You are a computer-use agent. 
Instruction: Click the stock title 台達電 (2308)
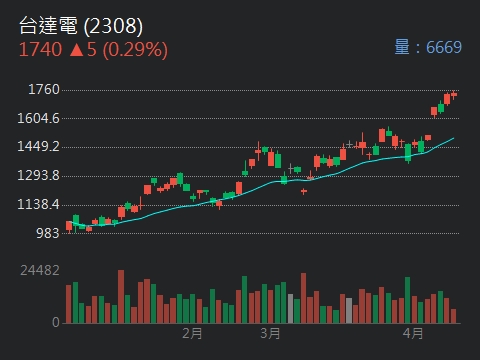click(x=81, y=26)
